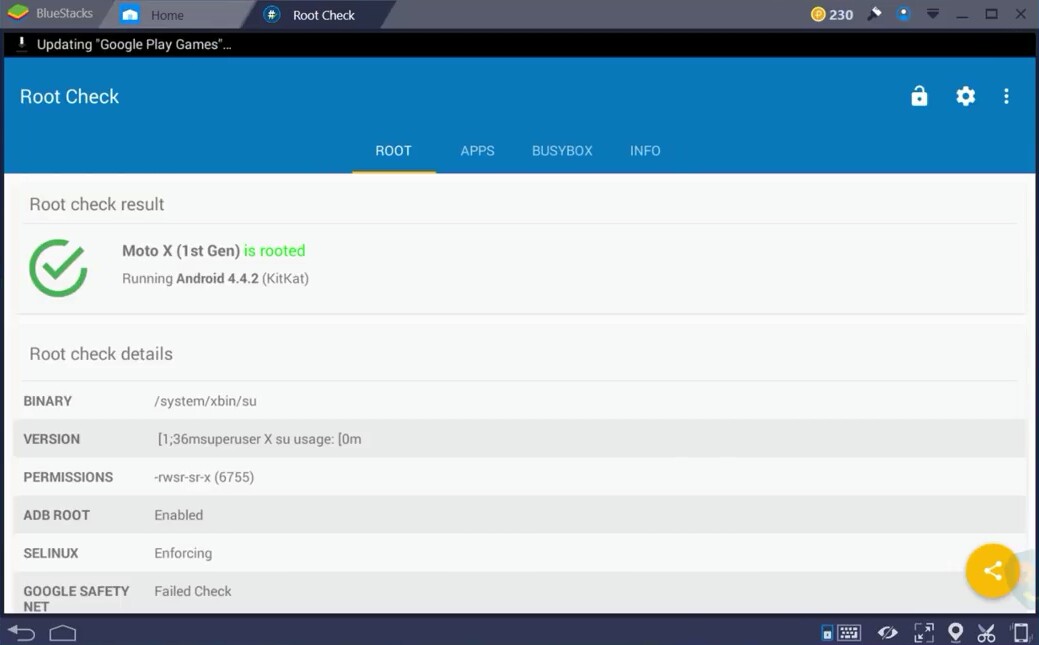This screenshot has height=645, width=1039.
Task: Click the Android home button in bottom bar
Action: pos(63,633)
